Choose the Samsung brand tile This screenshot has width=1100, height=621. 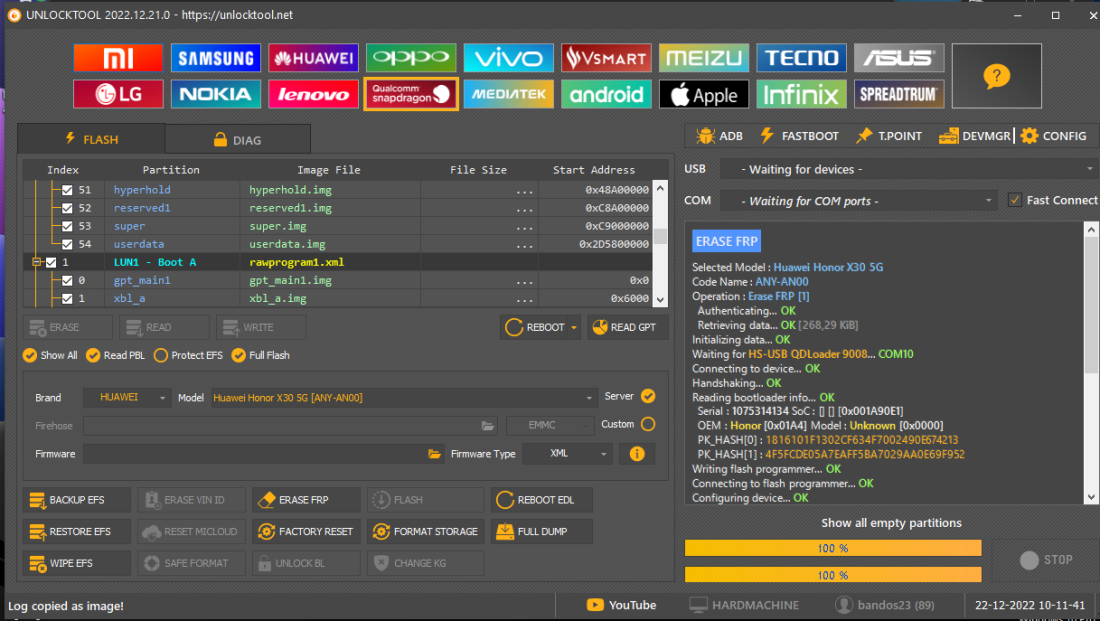coord(215,58)
